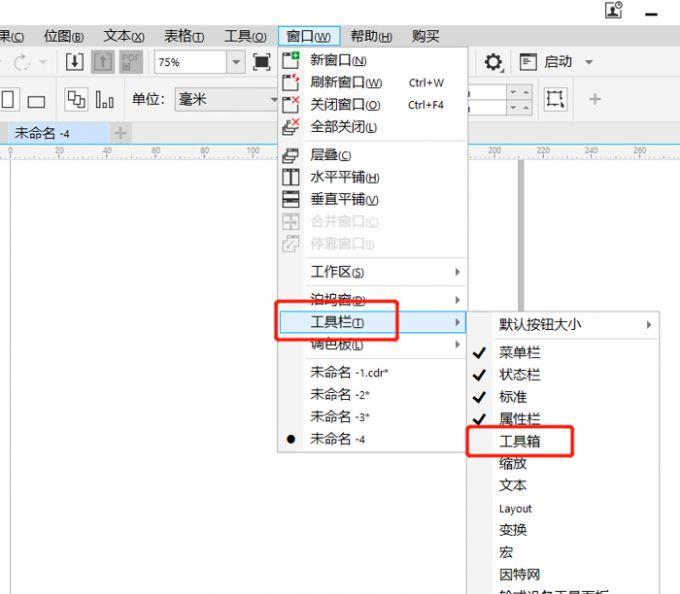Screen dimensions: 680x594
Task: Click the export document icon
Action: 103,62
